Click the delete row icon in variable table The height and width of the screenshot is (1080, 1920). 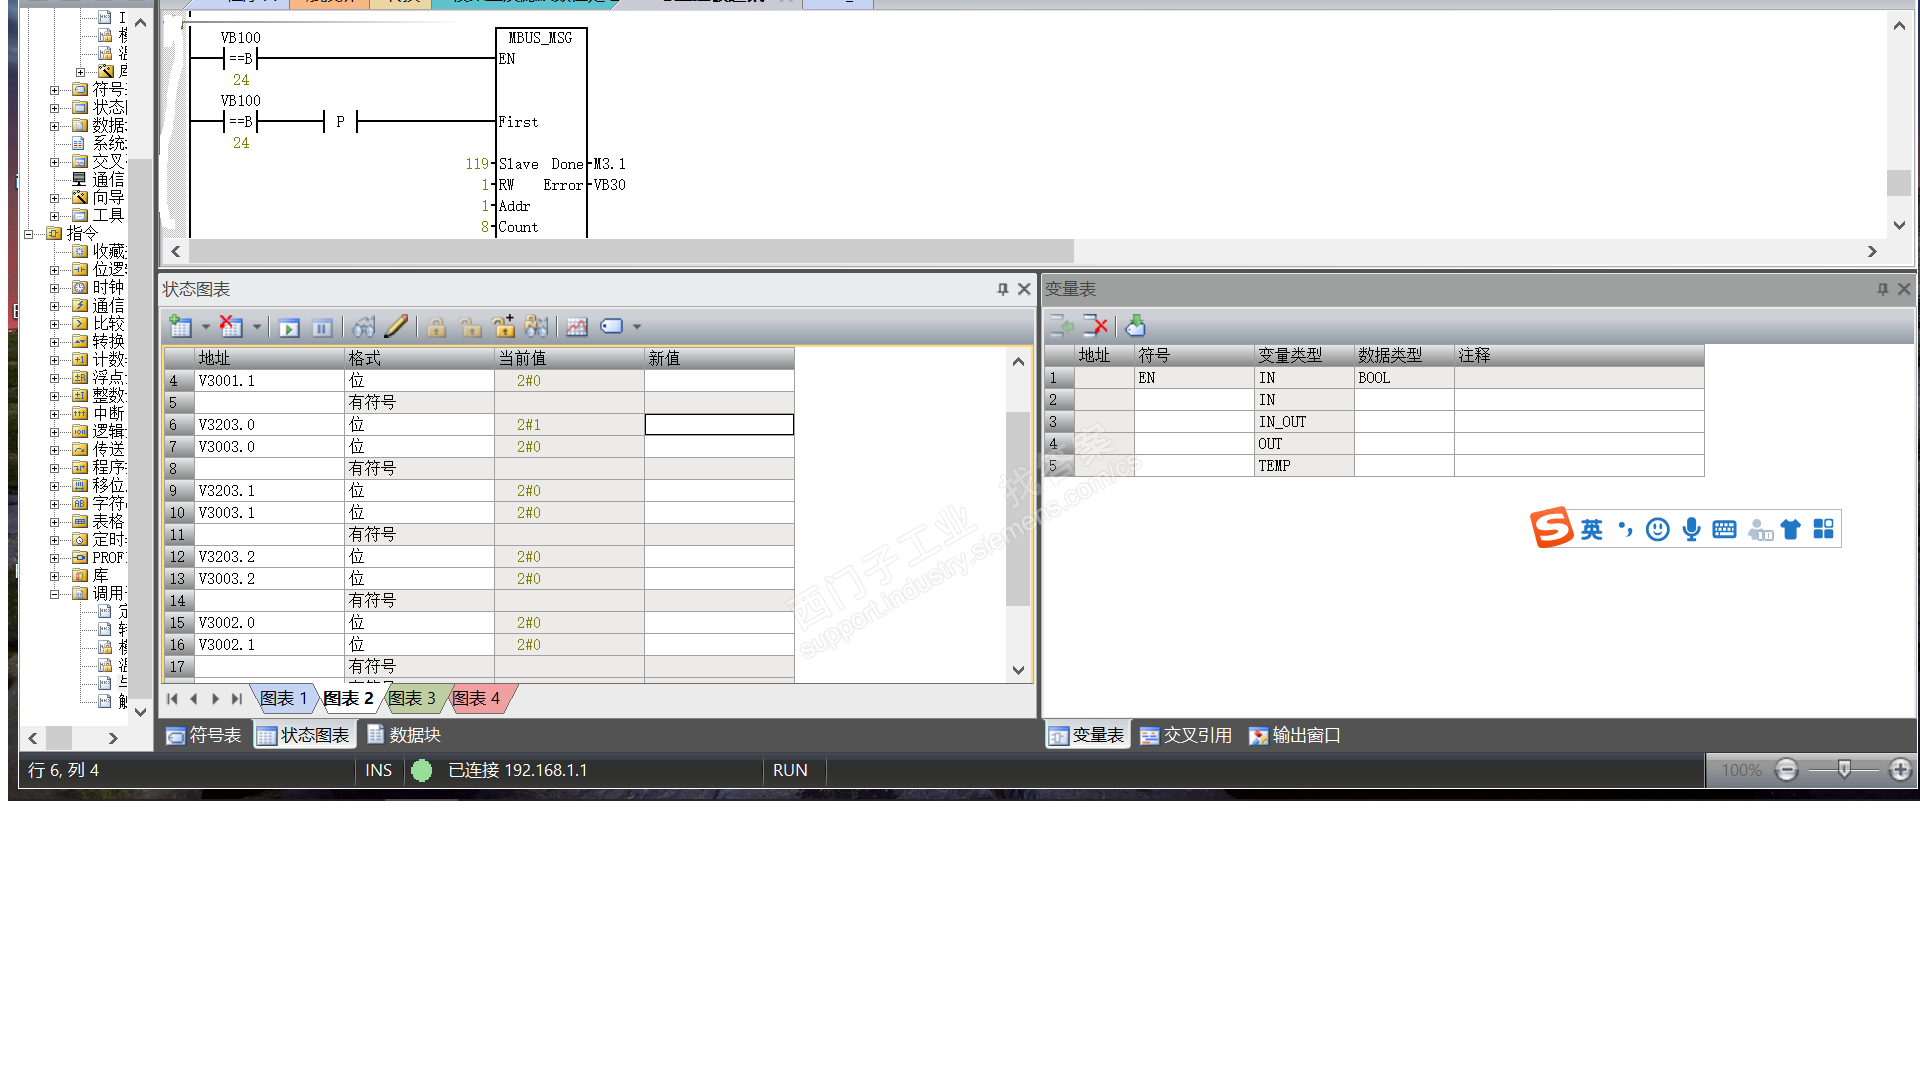click(1096, 326)
